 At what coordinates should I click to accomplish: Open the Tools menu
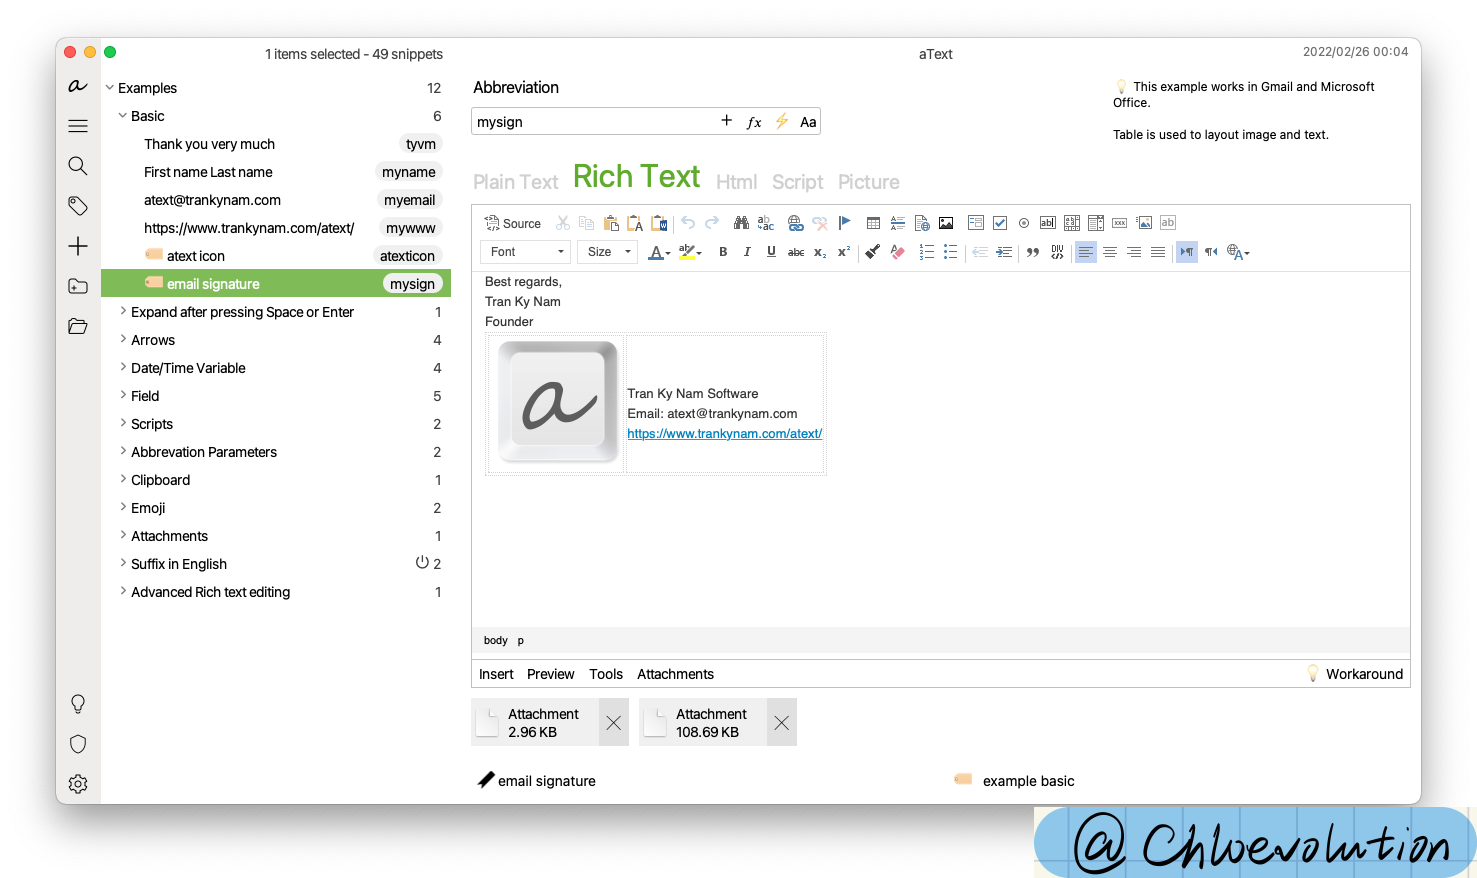point(606,674)
